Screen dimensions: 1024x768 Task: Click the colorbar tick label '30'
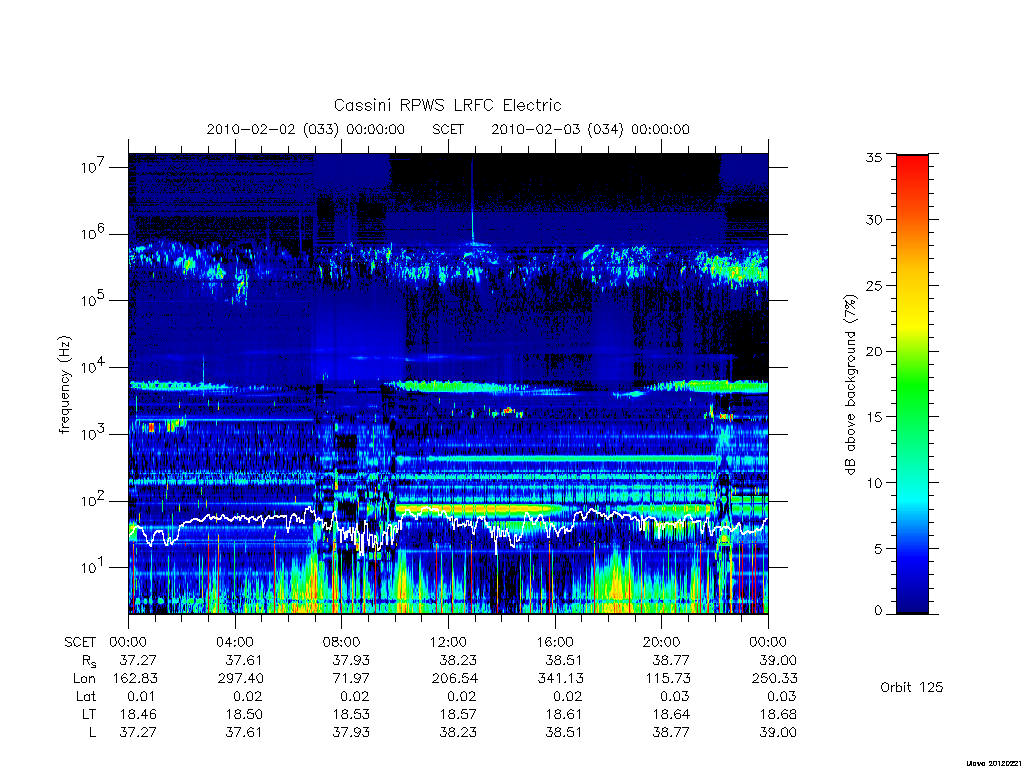coord(874,219)
